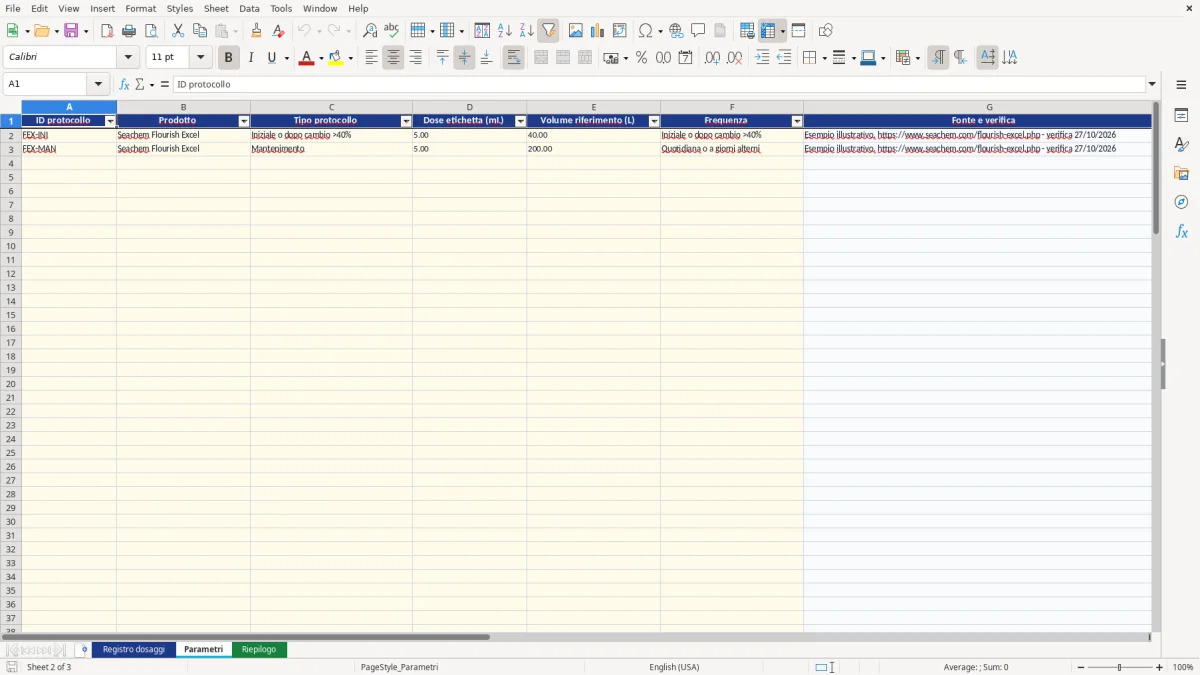Open the File menu
Viewport: 1200px width, 675px height.
pos(12,8)
